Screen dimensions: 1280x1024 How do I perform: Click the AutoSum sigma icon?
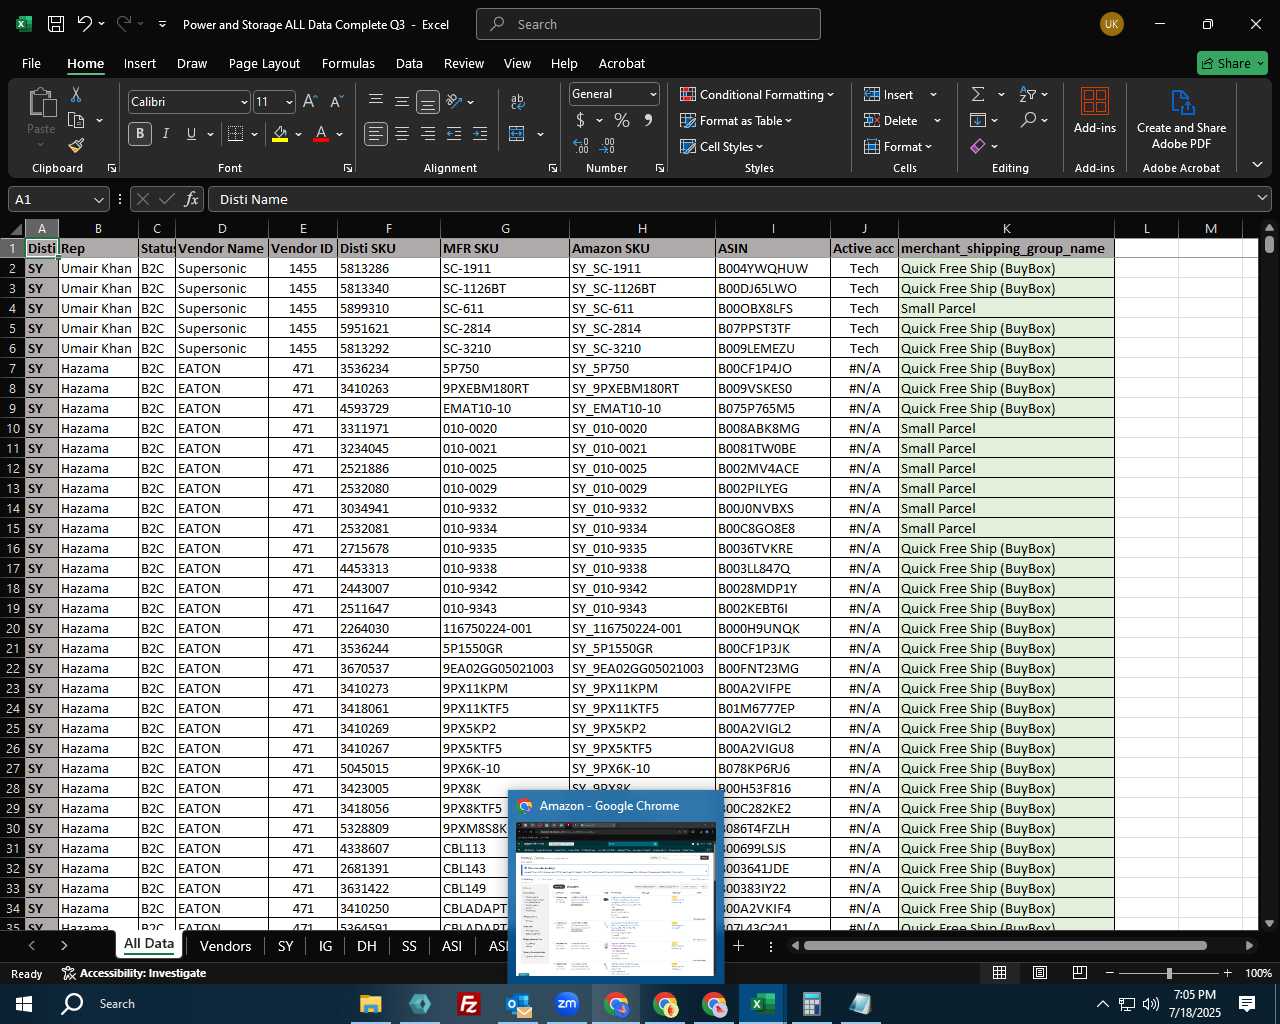pyautogui.click(x=978, y=94)
